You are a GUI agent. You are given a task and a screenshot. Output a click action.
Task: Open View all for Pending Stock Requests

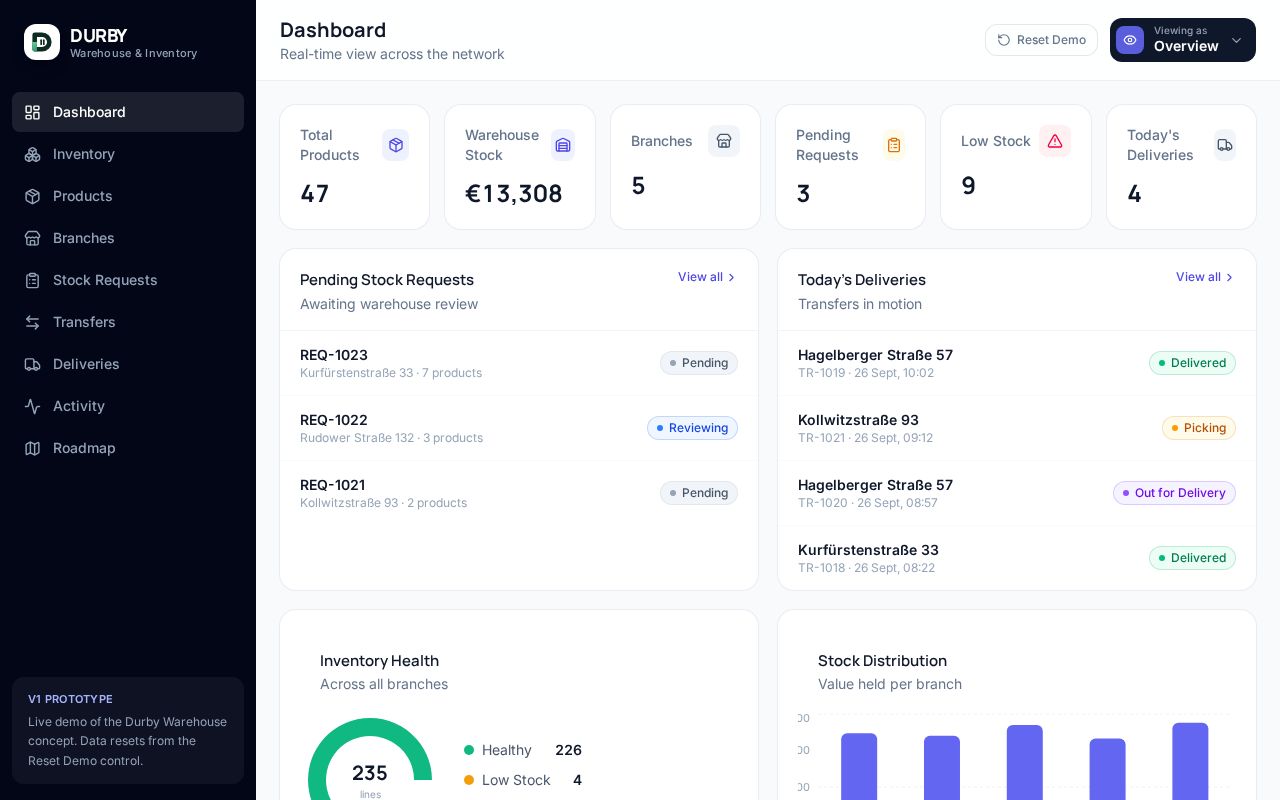(x=707, y=277)
